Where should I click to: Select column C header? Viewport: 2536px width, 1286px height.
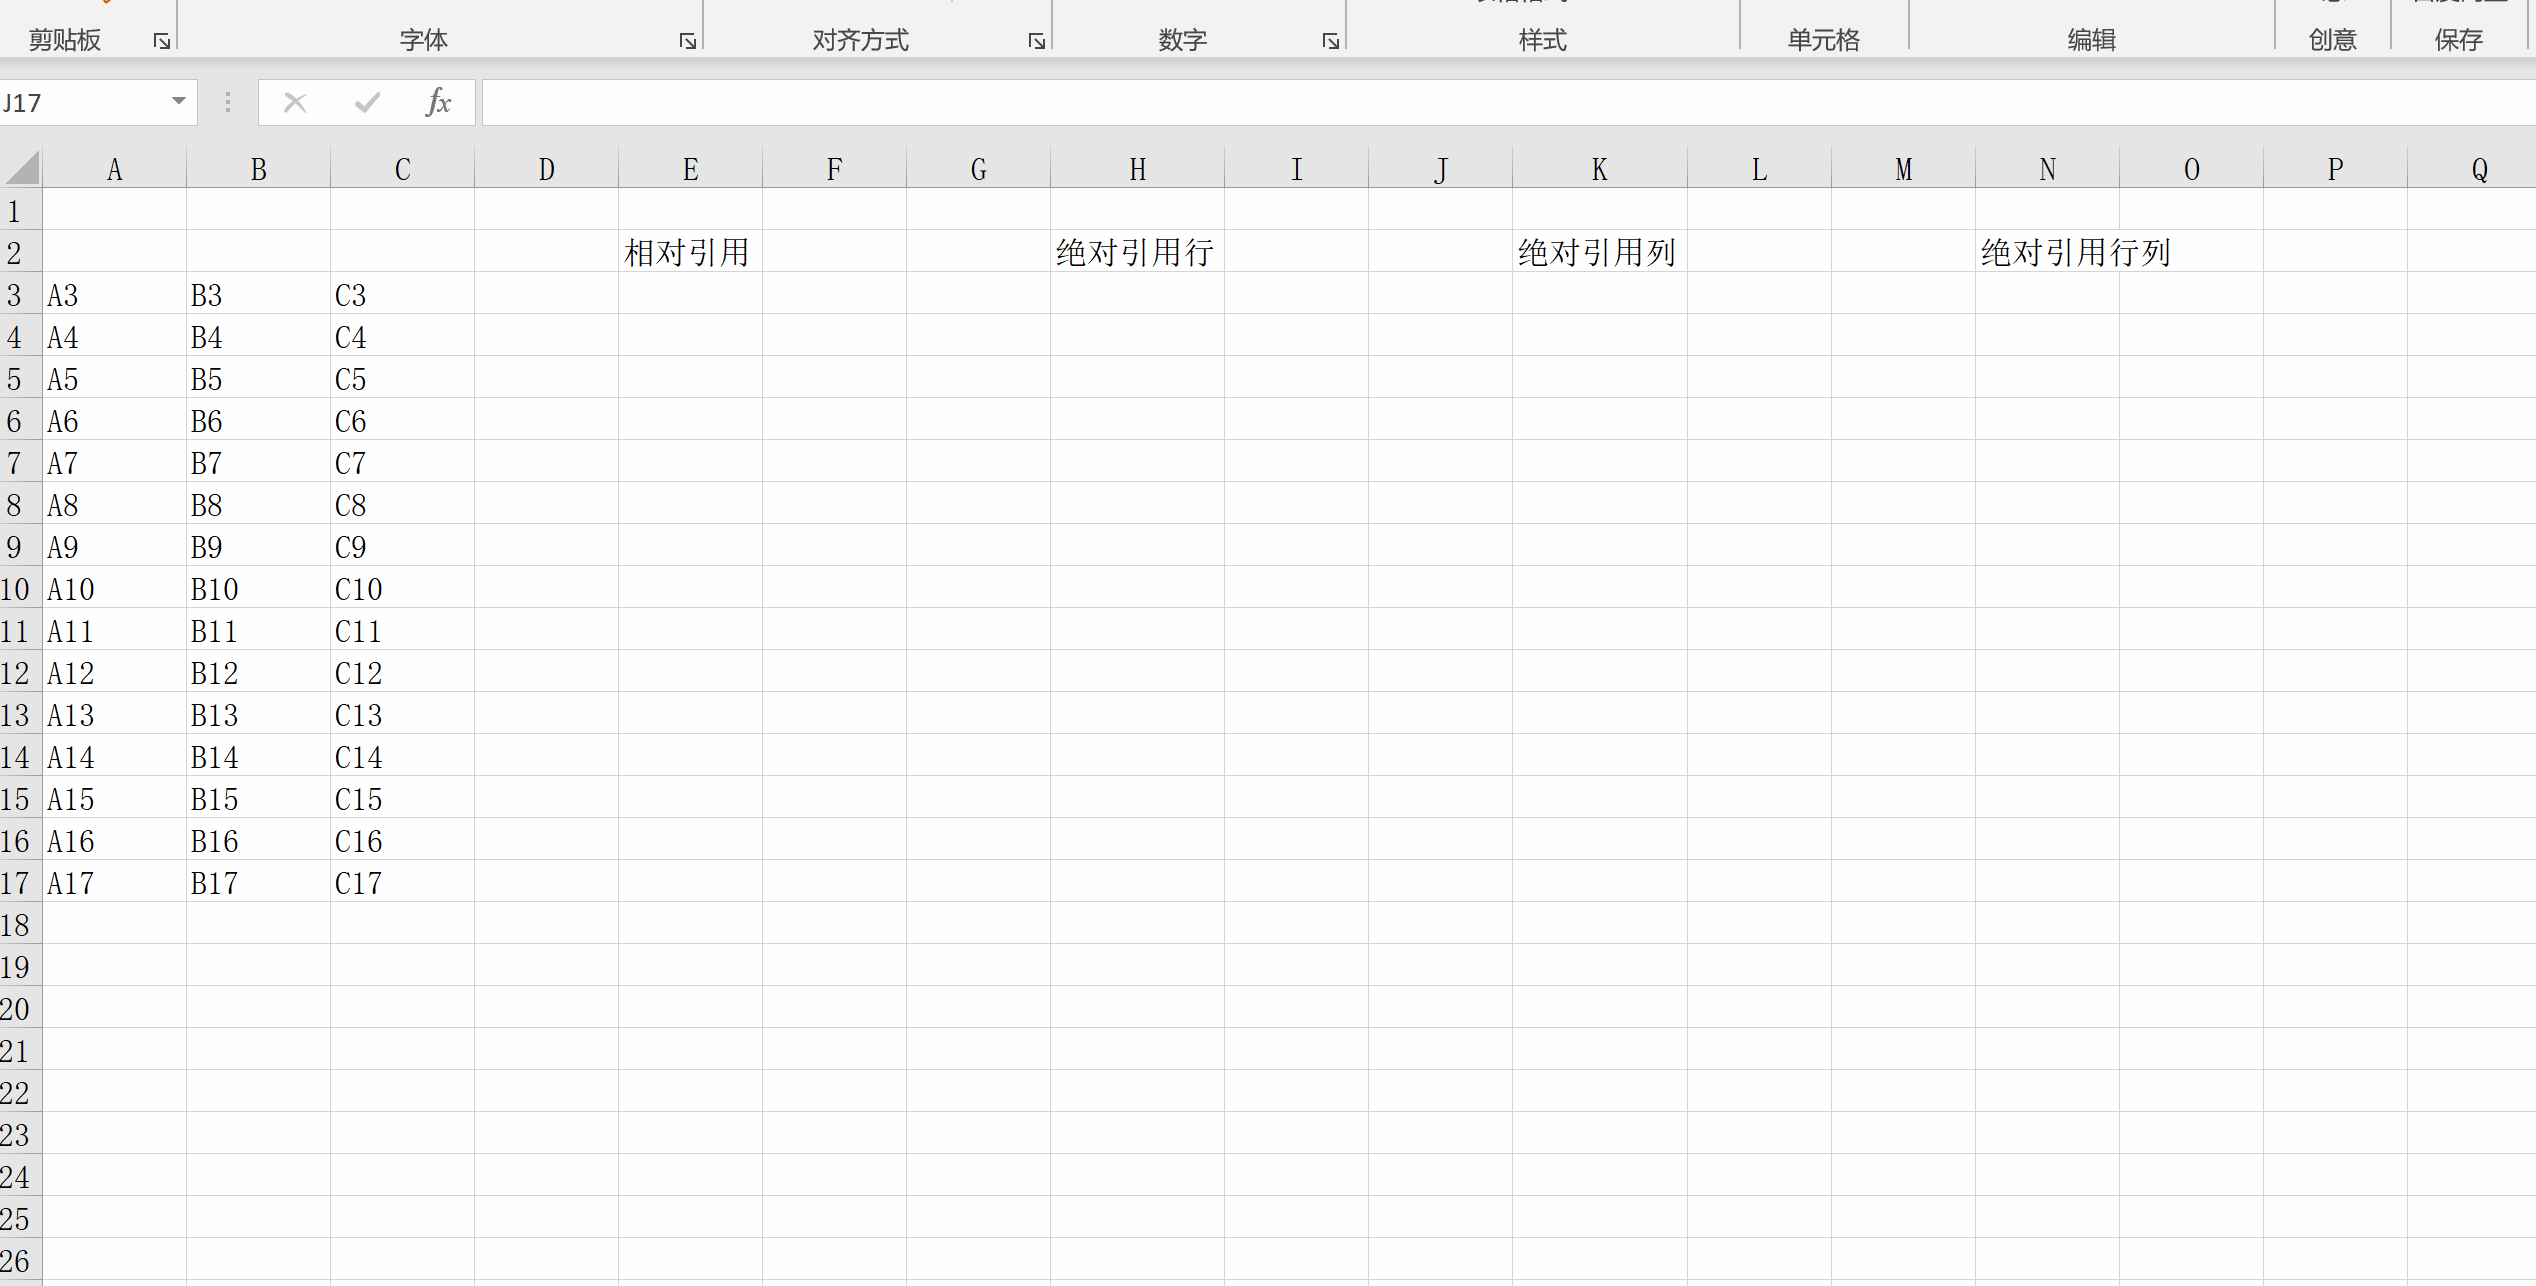402,169
